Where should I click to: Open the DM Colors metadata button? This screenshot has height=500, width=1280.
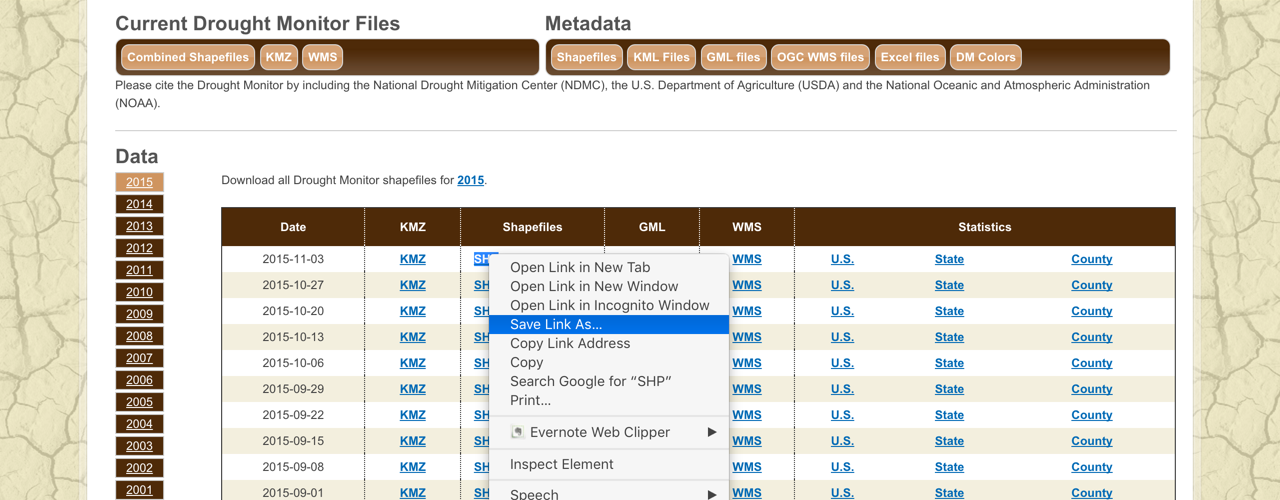pos(985,58)
